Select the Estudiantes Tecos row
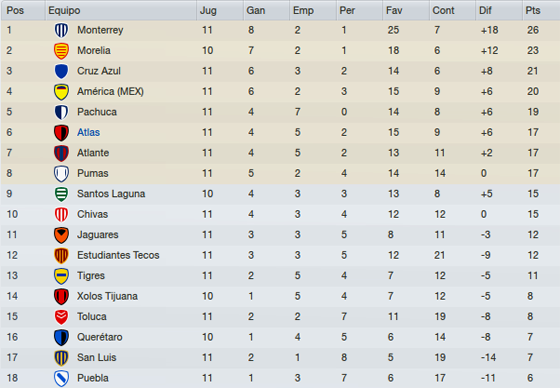 tap(280, 255)
